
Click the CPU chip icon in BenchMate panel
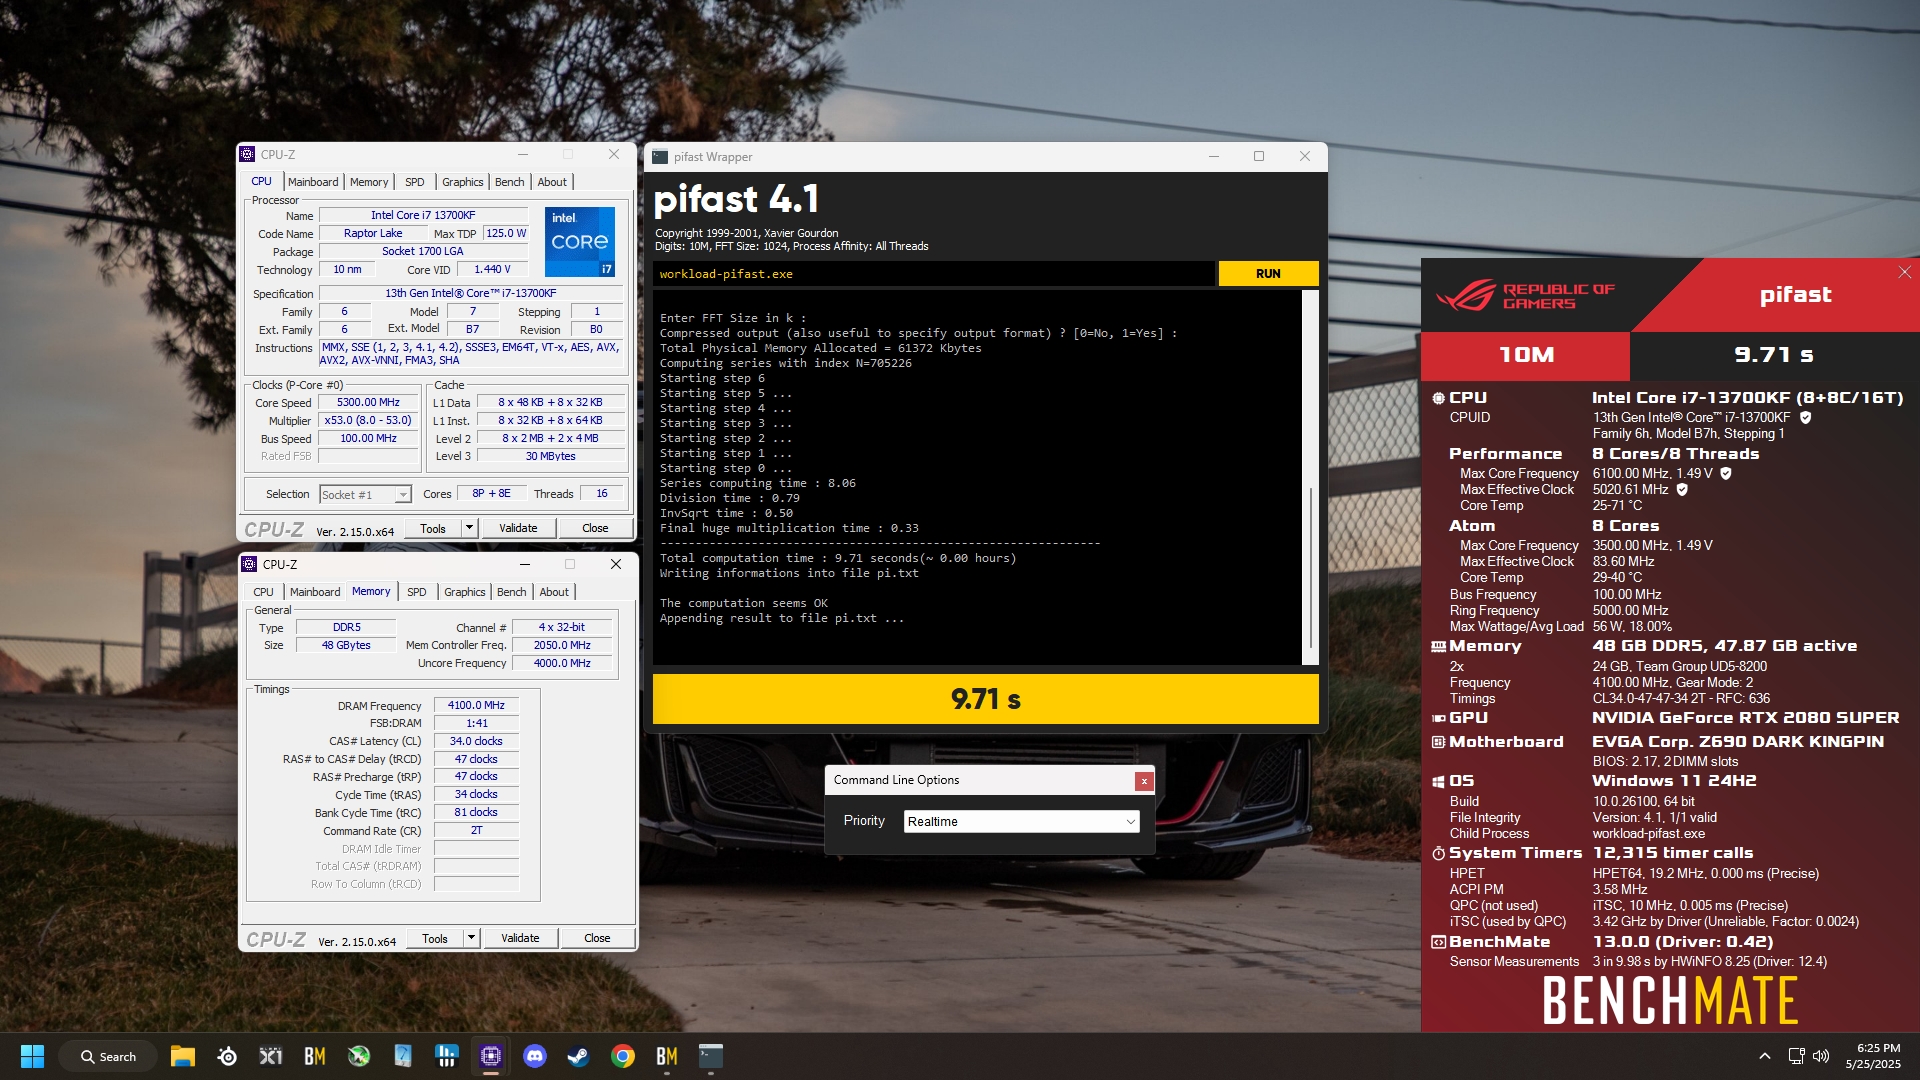(x=1438, y=398)
